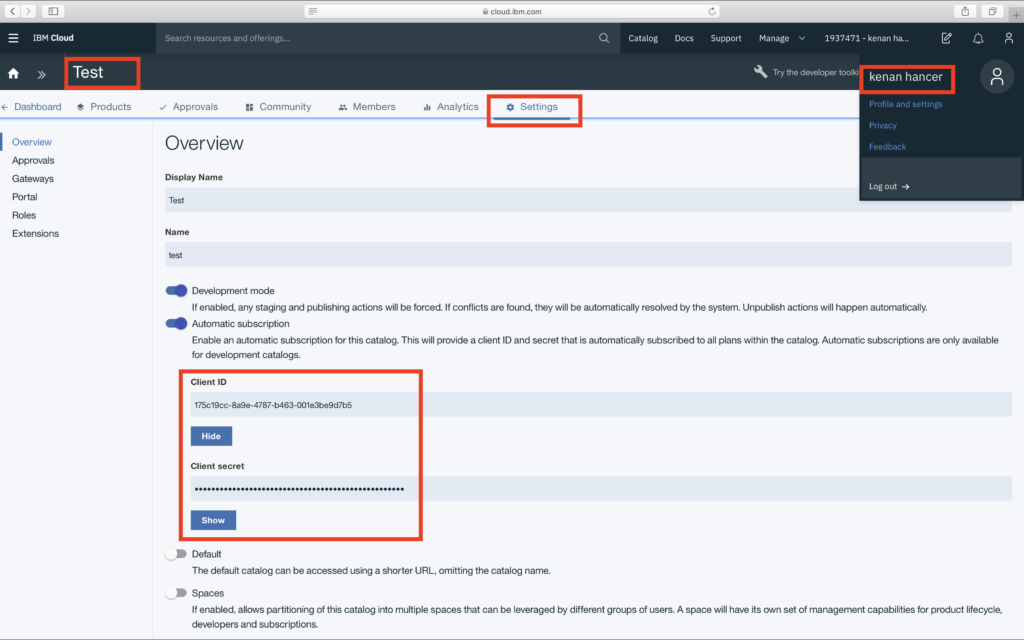Expand the double chevron breadcrumb navigation

(x=42, y=74)
